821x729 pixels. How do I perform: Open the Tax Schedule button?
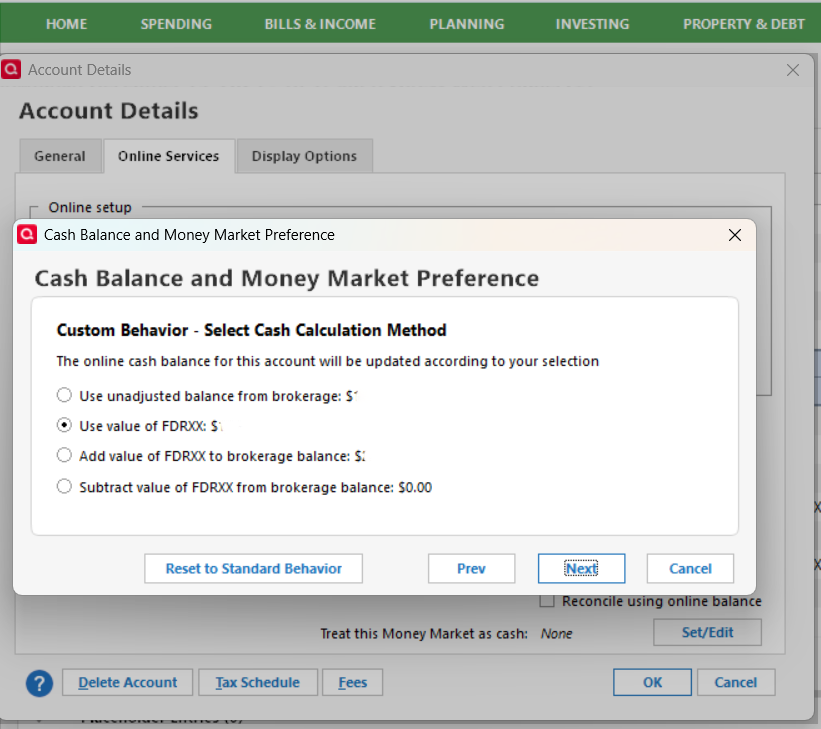tap(258, 682)
